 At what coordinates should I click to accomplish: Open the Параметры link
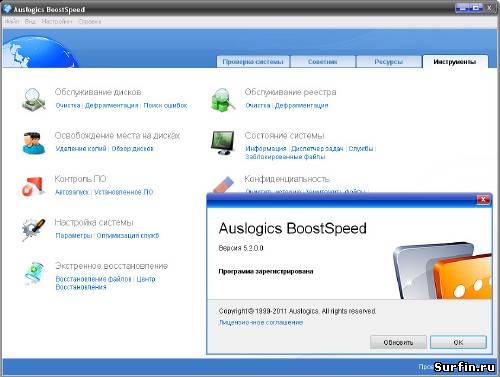pos(74,236)
